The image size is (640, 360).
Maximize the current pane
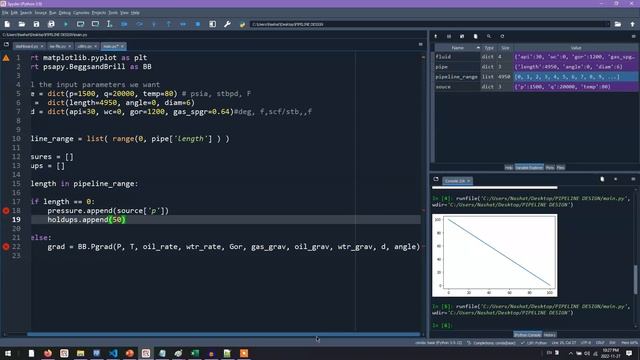[x=213, y=24]
